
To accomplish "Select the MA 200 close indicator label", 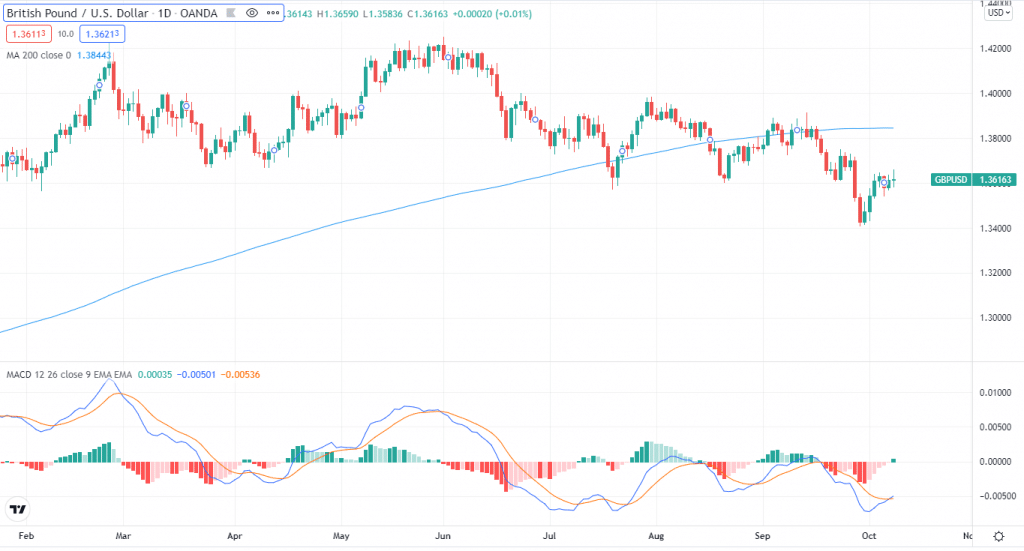I will 39,55.
